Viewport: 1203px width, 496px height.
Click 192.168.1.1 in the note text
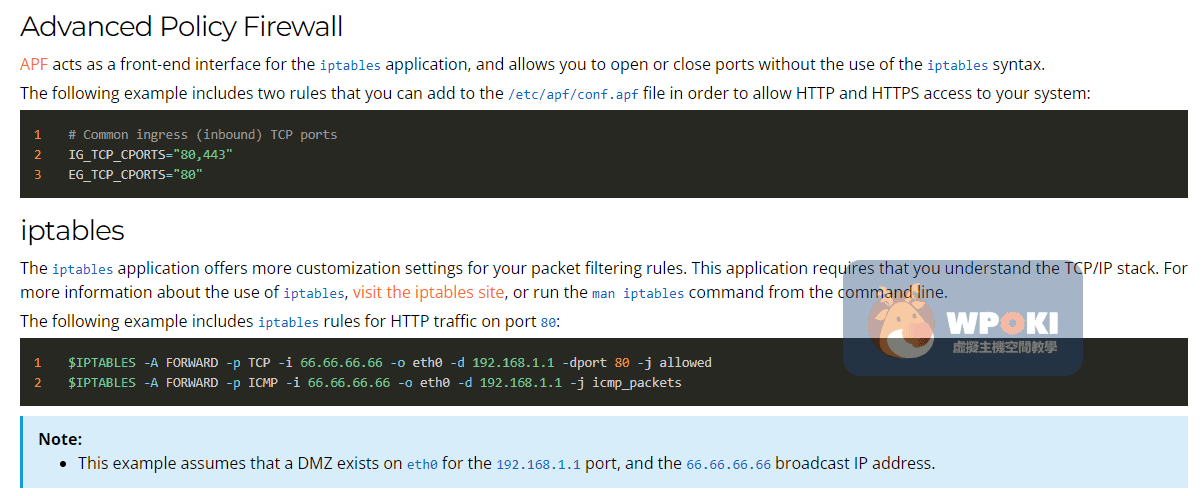coord(538,465)
